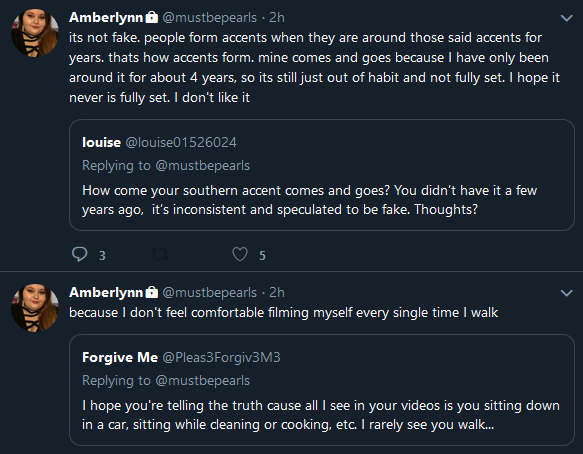The width and height of the screenshot is (583, 454).
Task: Click @Pleas3Forgiv3M3 handle
Action: tap(222, 357)
